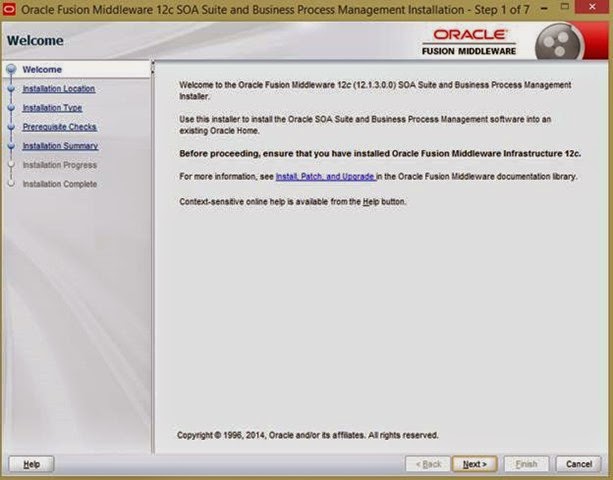Click the grey sphere Fusion Middleware emblem
This screenshot has height=480, width=613.
pos(558,42)
